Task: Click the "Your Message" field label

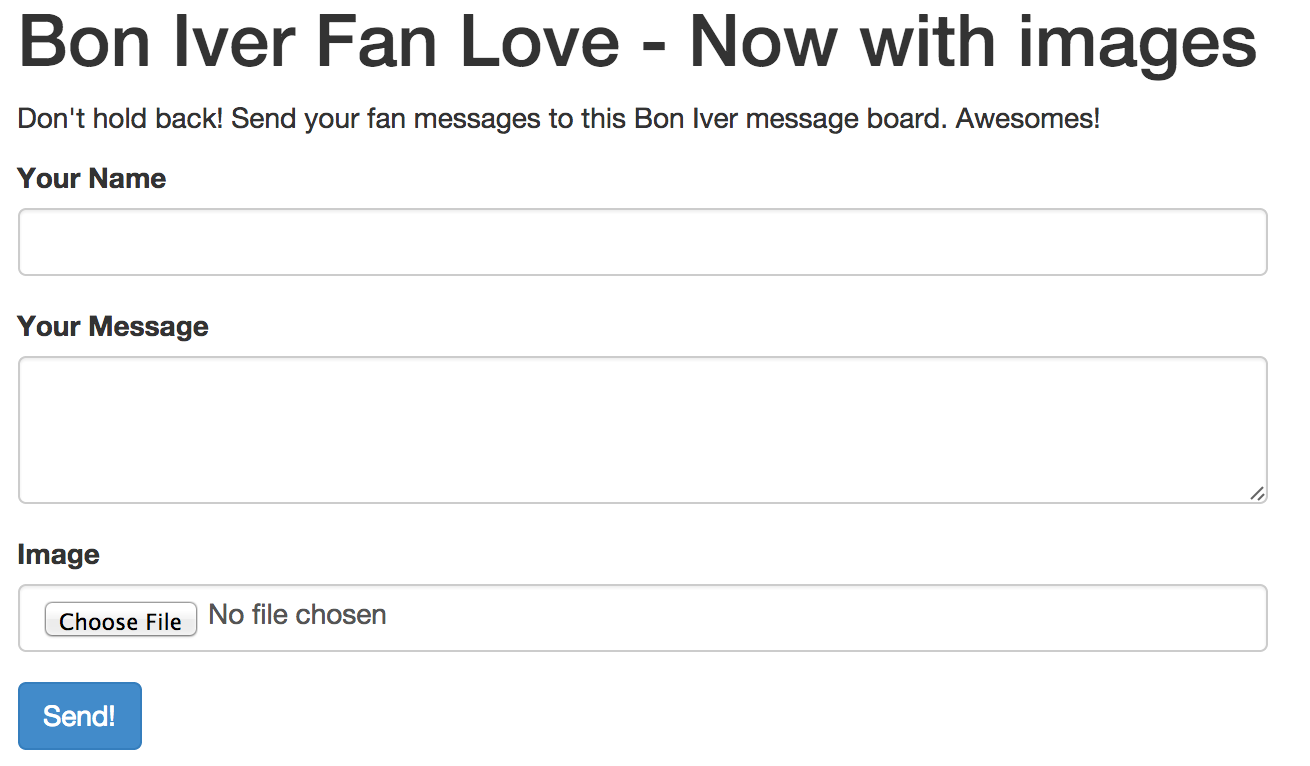Action: pos(113,327)
